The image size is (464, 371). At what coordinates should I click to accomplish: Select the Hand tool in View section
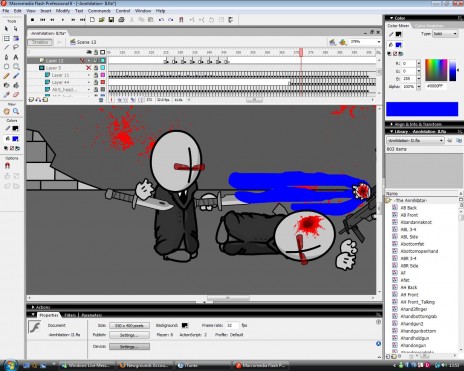click(x=6, y=111)
